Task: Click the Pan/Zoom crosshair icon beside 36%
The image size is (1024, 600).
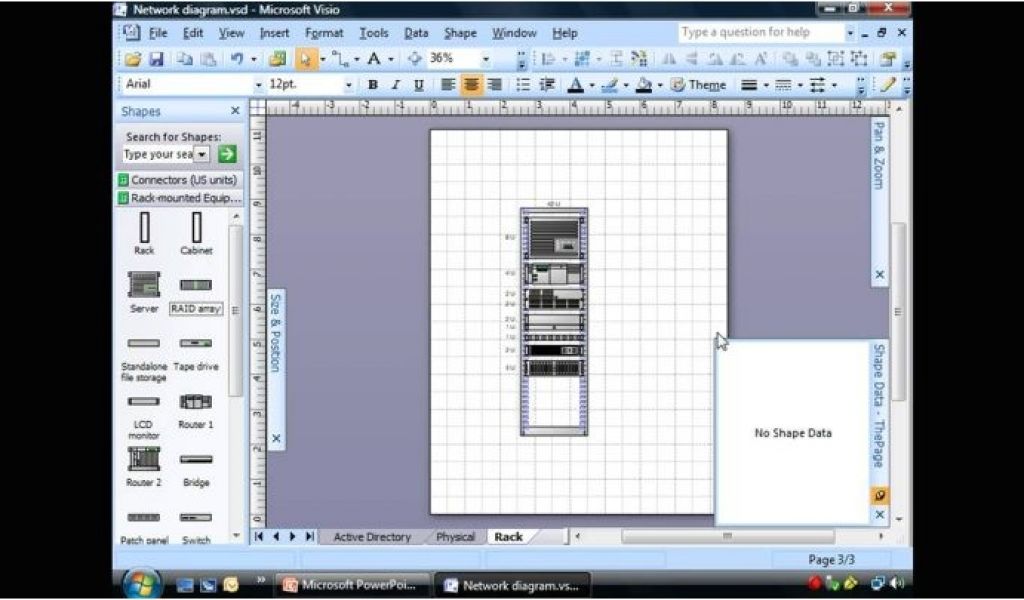Action: click(x=414, y=59)
